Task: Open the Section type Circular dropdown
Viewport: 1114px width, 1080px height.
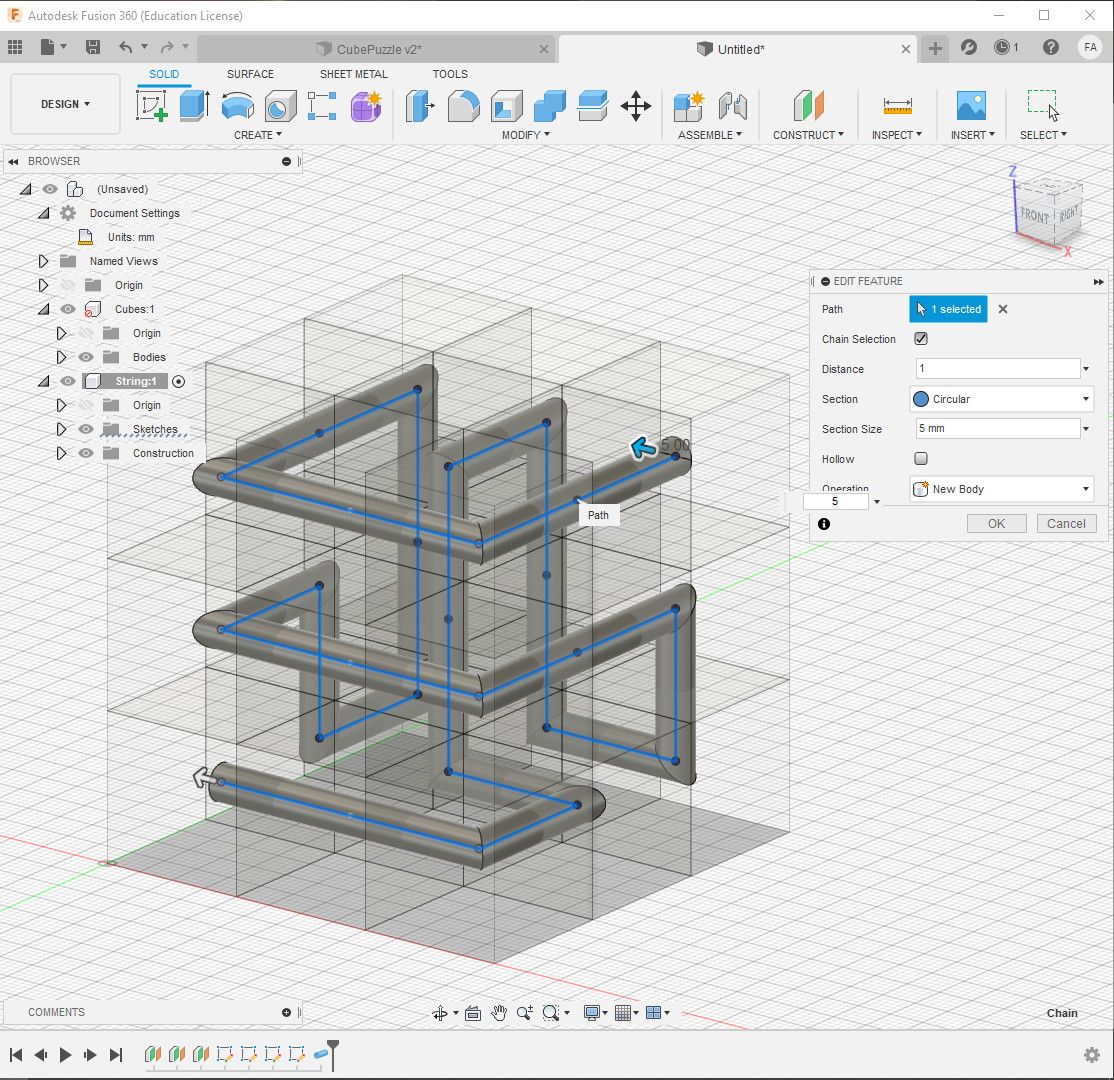Action: (x=1001, y=399)
